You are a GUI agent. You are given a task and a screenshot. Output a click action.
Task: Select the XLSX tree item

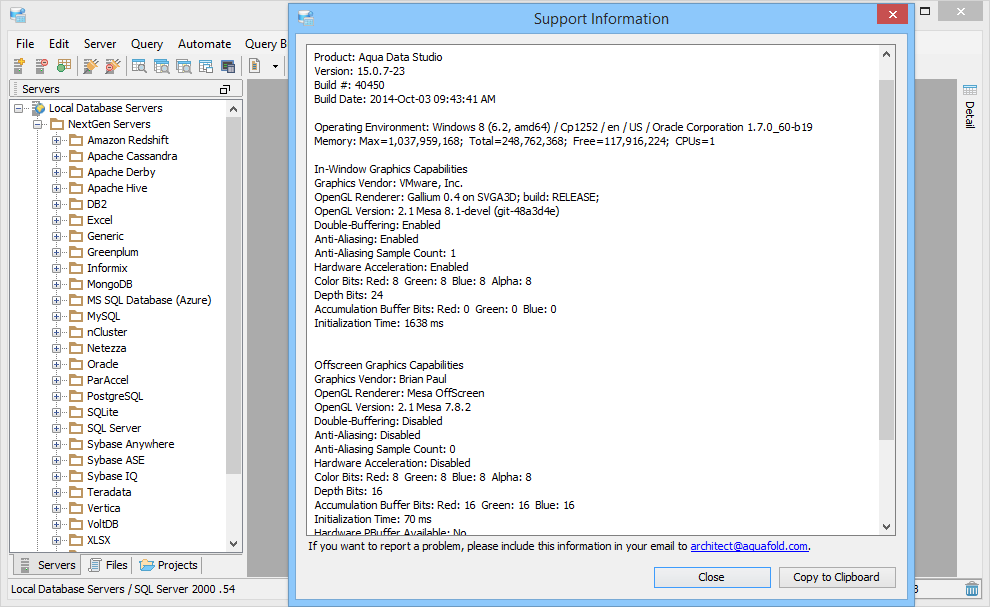point(99,540)
